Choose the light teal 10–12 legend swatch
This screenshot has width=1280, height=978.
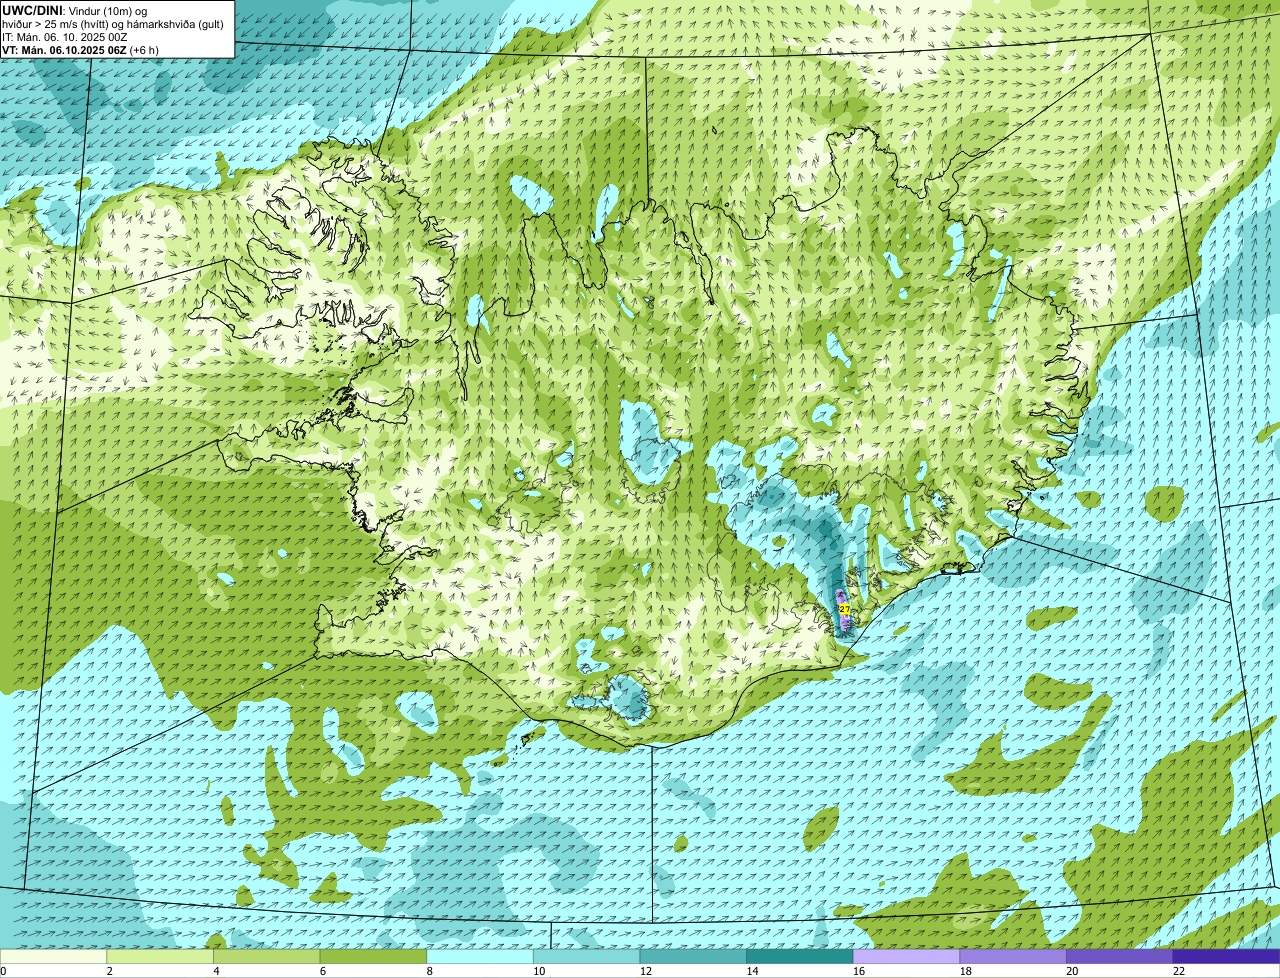(586, 956)
